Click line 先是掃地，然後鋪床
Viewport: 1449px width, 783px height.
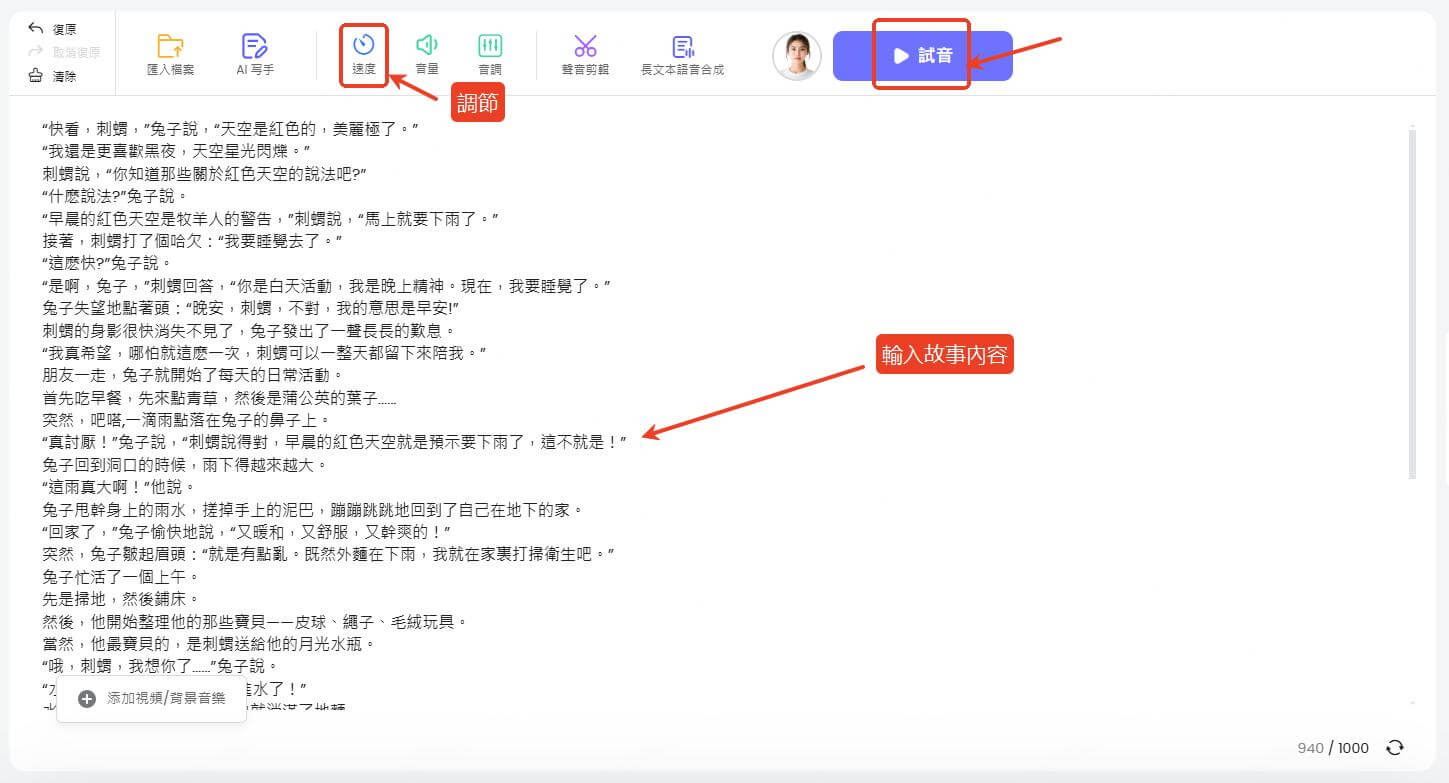[x=120, y=599]
